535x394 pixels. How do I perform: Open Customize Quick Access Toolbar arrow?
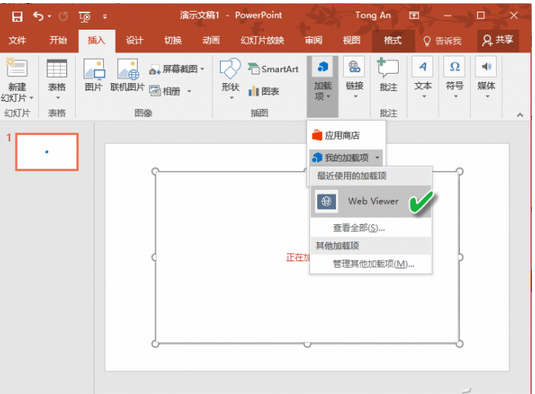[x=105, y=16]
